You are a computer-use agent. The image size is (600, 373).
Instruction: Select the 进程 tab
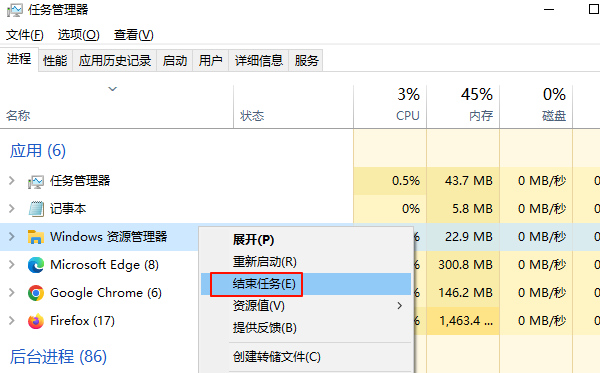tap(19, 59)
